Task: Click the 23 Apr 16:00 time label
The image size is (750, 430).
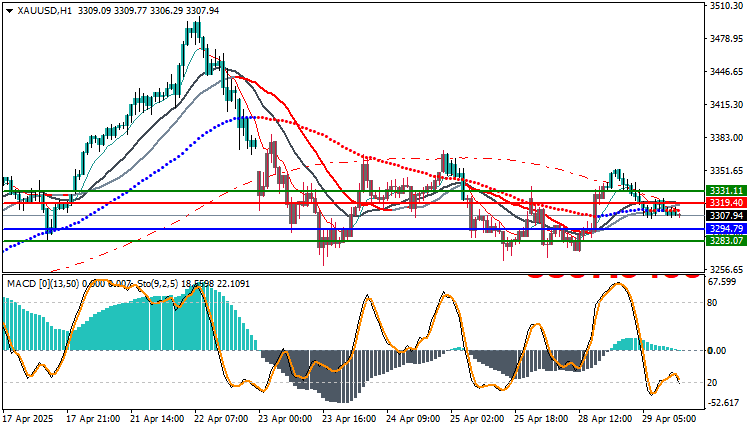Action: click(350, 419)
